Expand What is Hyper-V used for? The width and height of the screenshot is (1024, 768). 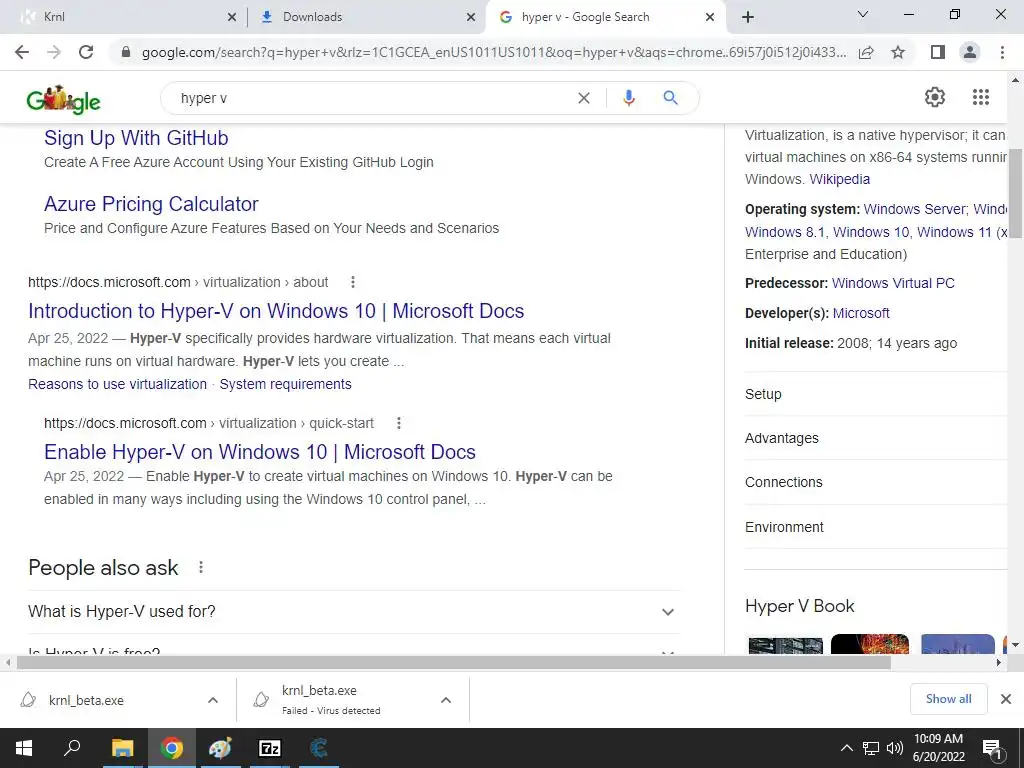click(x=353, y=612)
